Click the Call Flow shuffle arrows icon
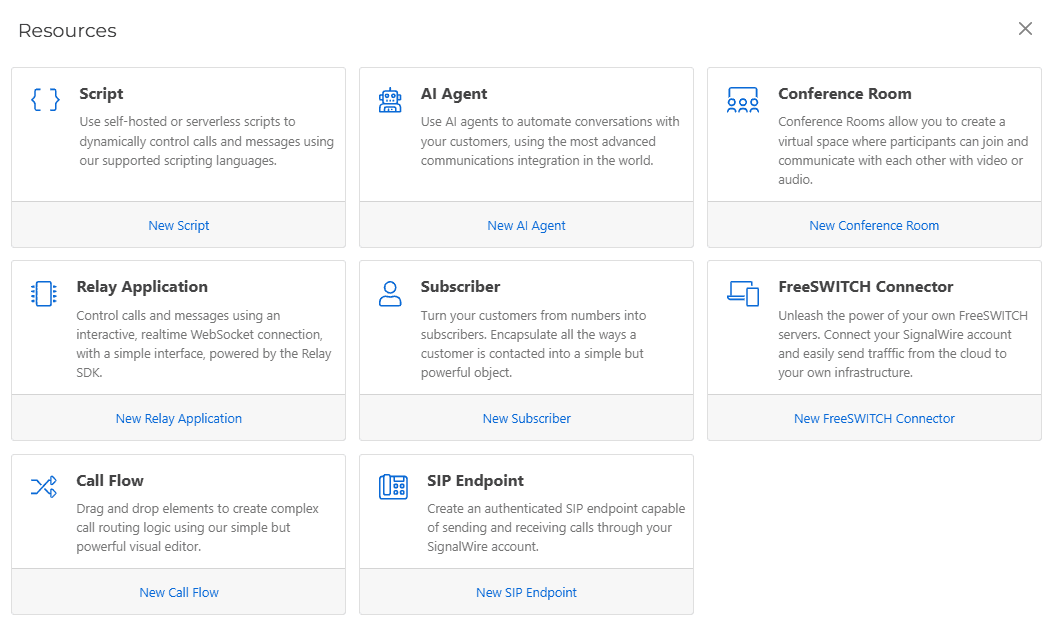 tap(44, 487)
